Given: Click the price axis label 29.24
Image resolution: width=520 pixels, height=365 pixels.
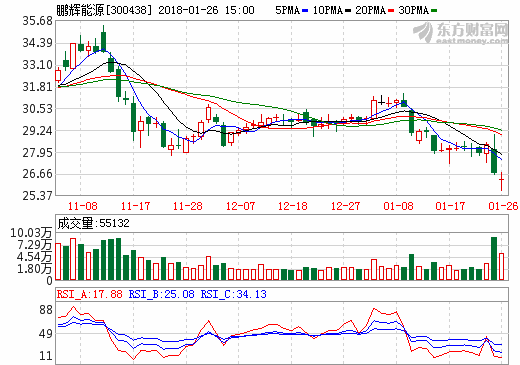Looking at the screenshot, I should pos(38,131).
